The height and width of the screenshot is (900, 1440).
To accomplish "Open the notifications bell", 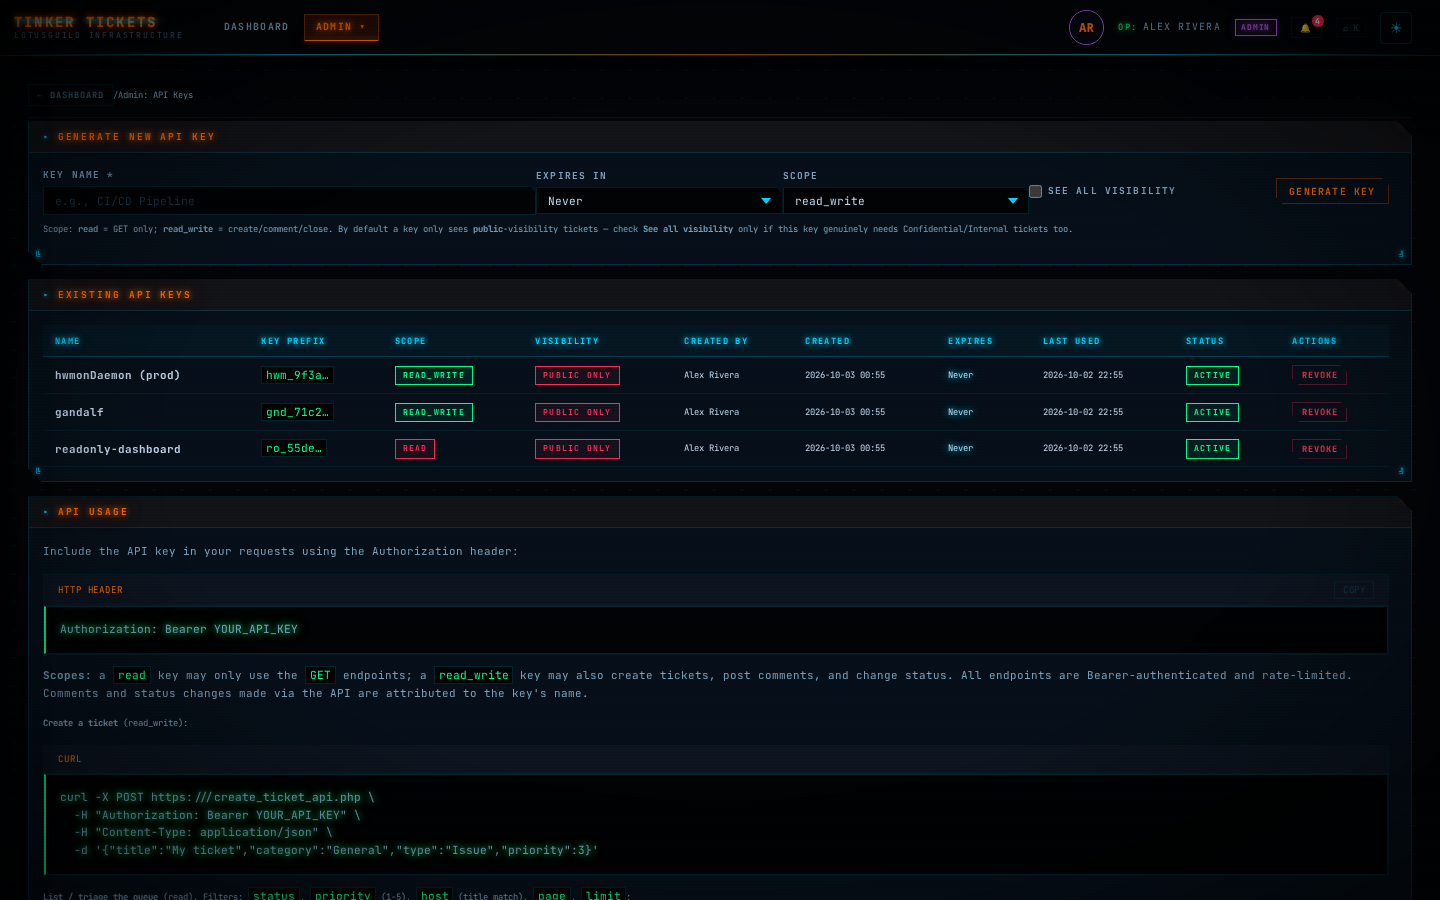I will 1305,28.
